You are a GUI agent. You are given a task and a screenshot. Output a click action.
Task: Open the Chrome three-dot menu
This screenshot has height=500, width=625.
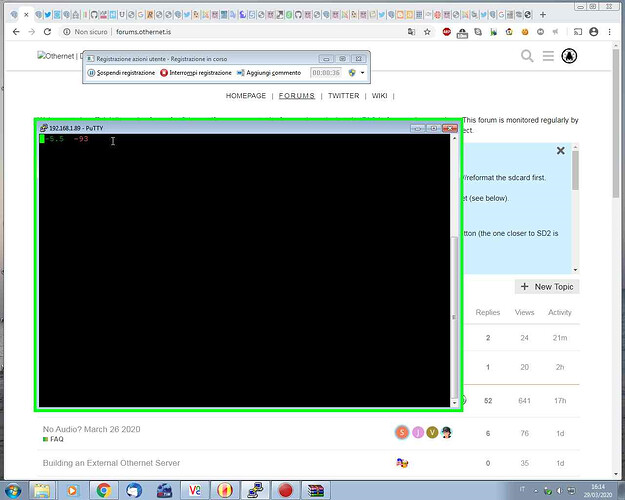(609, 31)
